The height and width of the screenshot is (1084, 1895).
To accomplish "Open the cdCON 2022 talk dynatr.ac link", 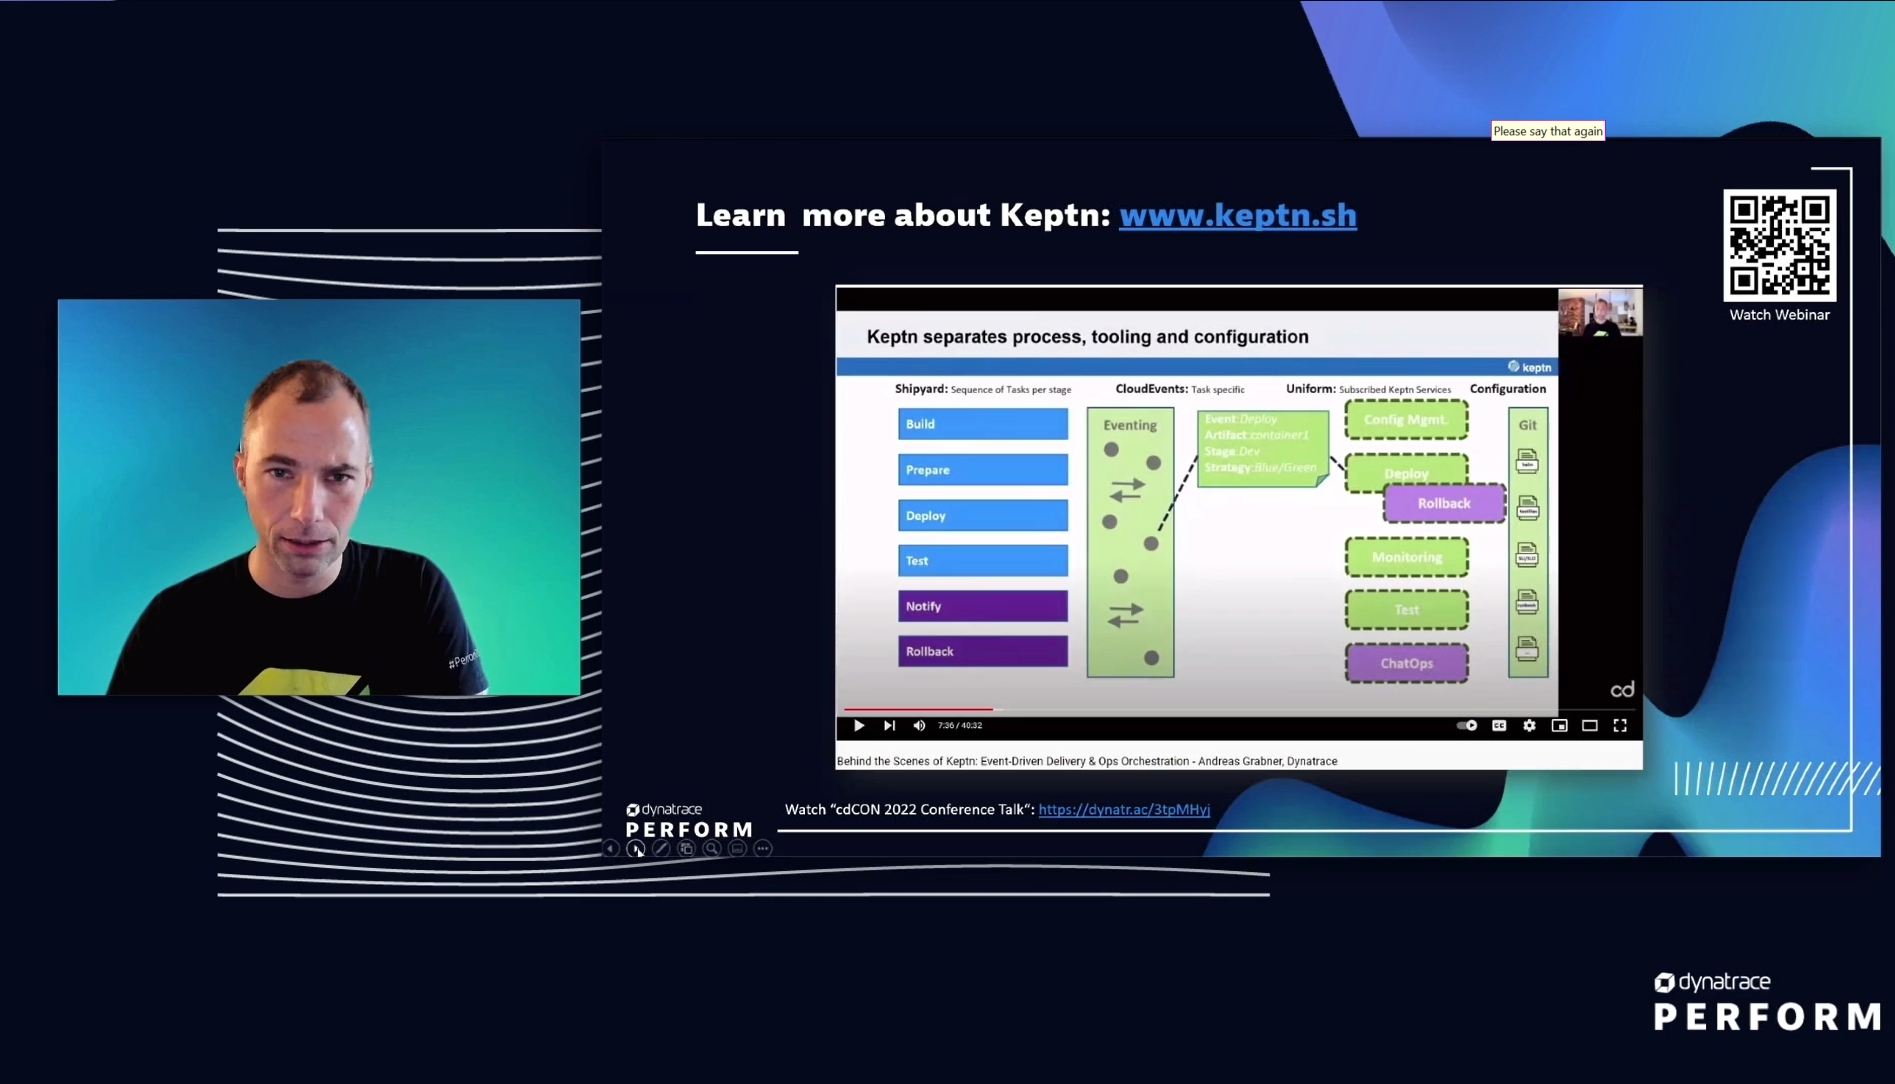I will pyautogui.click(x=1123, y=809).
